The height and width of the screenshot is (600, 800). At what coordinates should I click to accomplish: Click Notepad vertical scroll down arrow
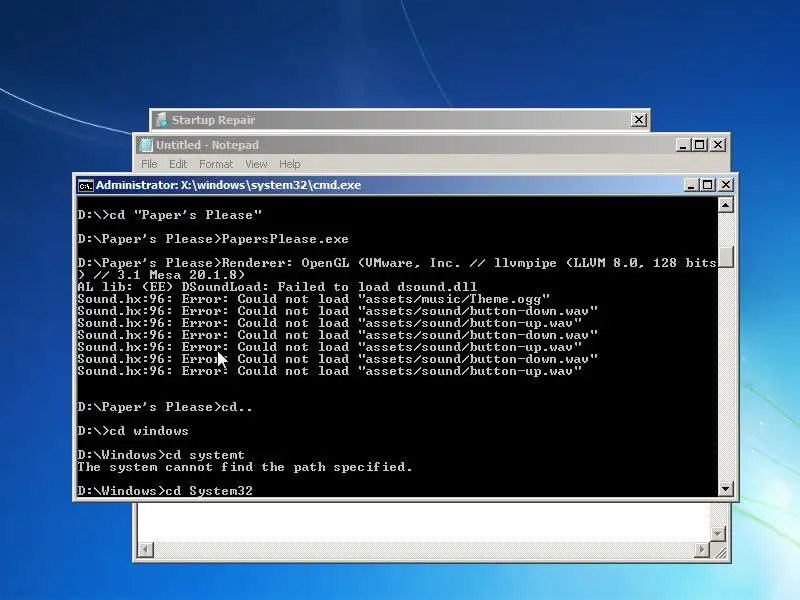[718, 534]
